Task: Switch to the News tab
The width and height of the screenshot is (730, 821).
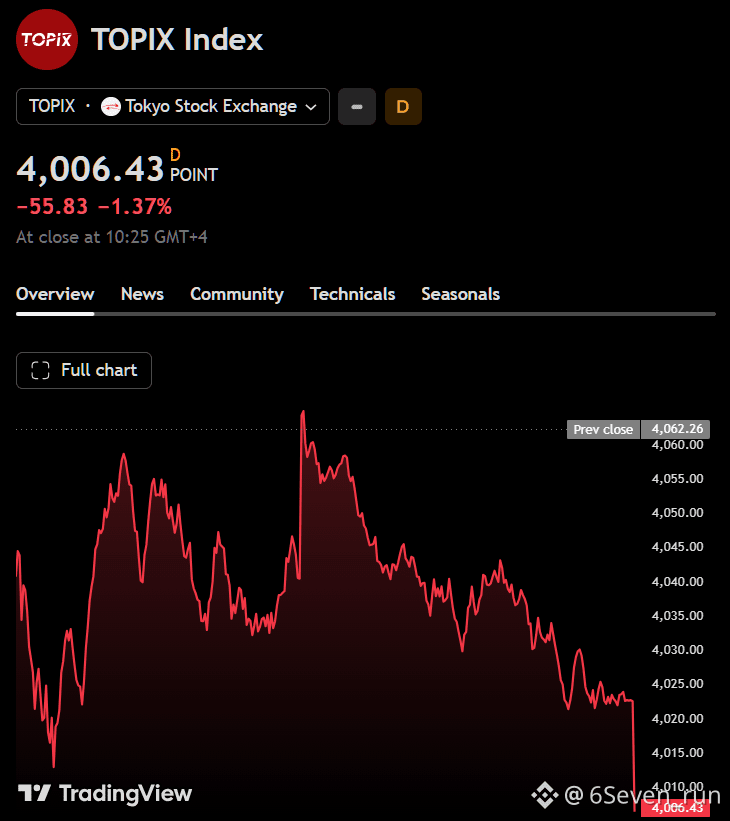Action: click(142, 294)
